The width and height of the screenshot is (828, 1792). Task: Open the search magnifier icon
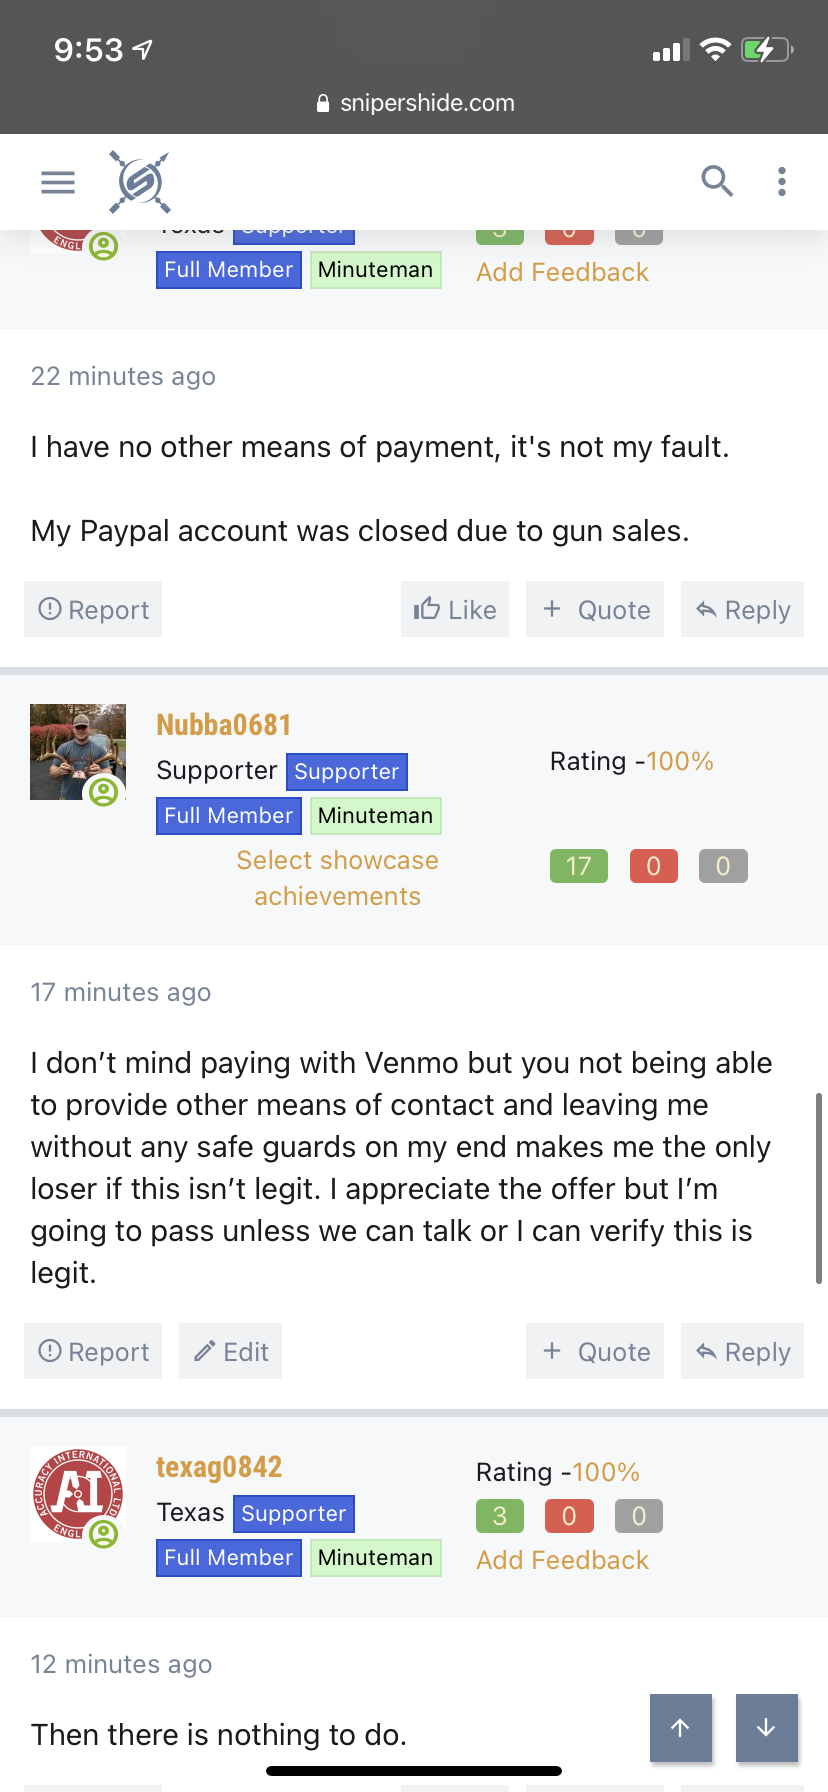click(x=717, y=181)
